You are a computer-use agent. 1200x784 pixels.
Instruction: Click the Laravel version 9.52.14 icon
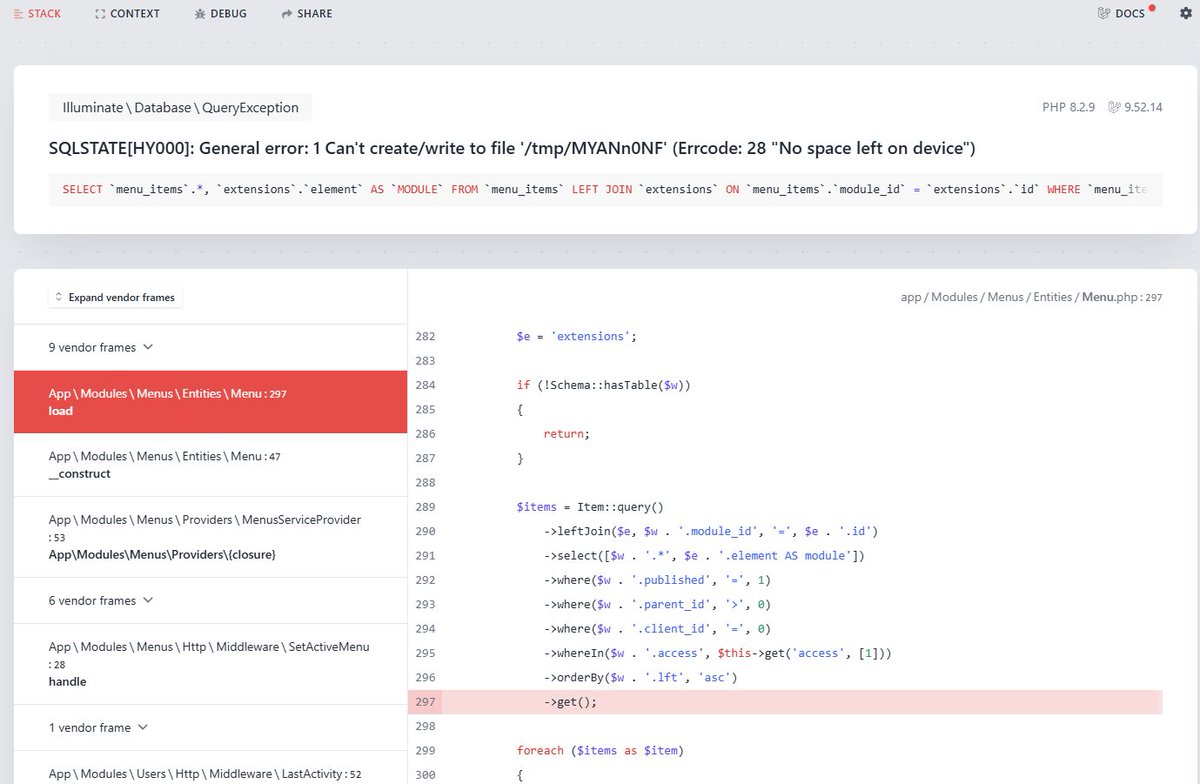pyautogui.click(x=1114, y=107)
